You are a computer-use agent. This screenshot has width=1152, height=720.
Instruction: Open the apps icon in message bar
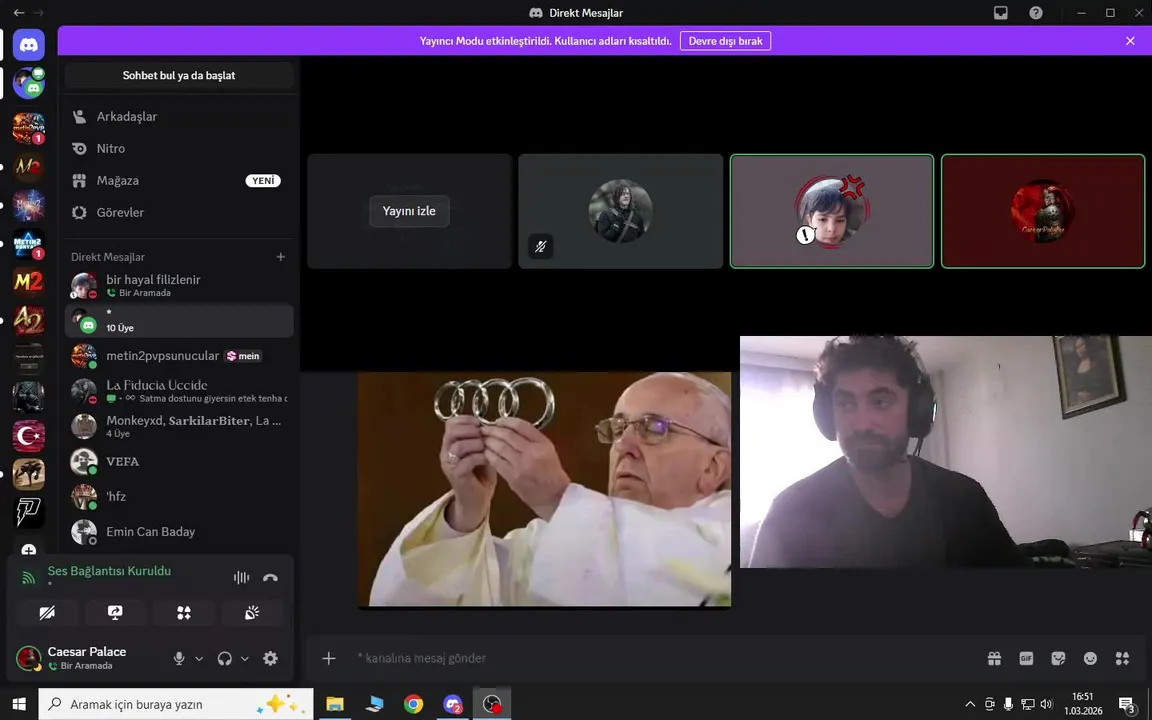pyautogui.click(x=1122, y=658)
